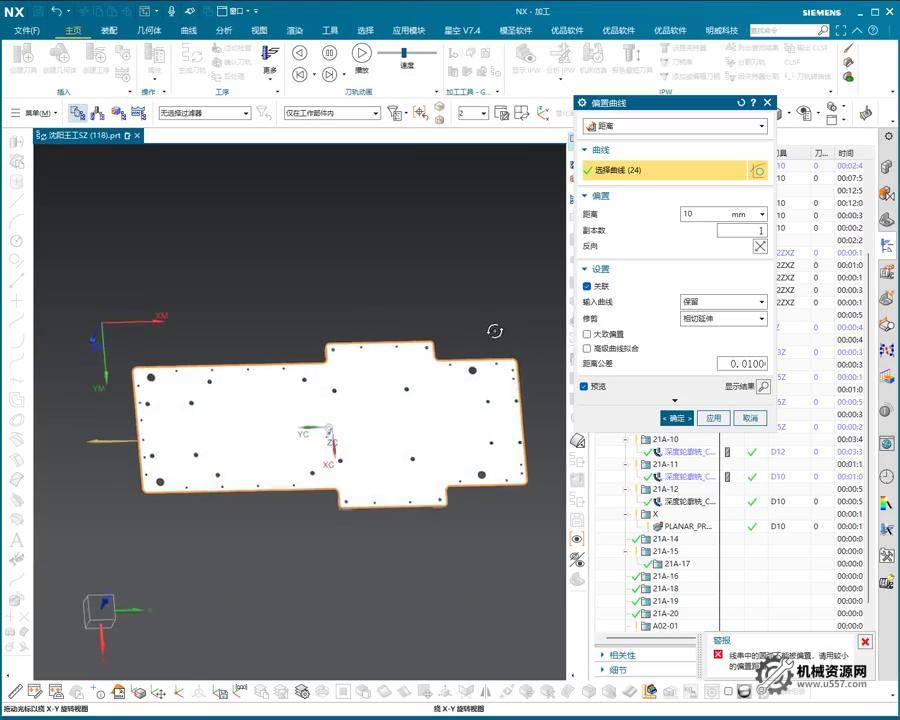This screenshot has height=720, width=900.
Task: Enable the 高级曲线拟合 checkbox
Action: pos(587,348)
